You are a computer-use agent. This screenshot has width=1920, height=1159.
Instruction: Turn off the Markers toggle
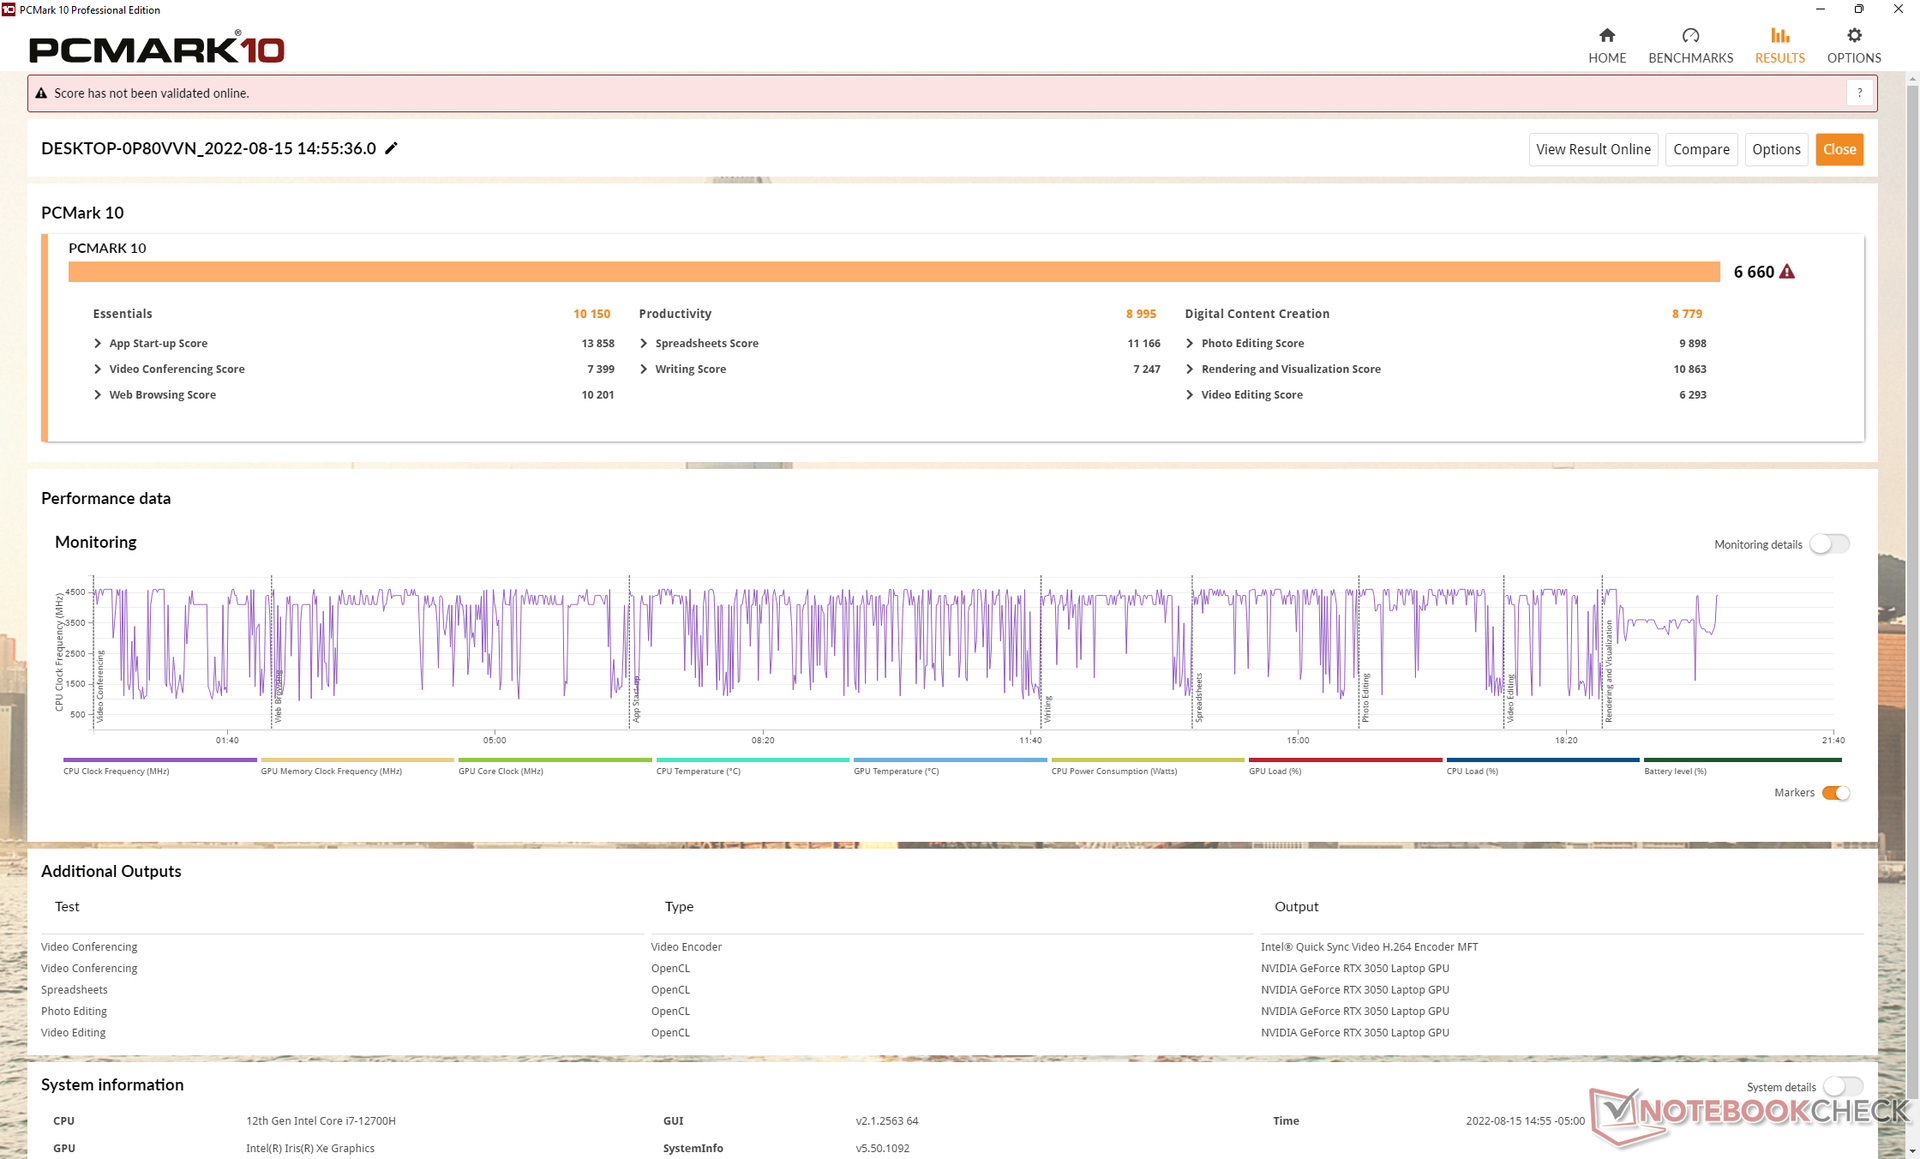coord(1835,793)
